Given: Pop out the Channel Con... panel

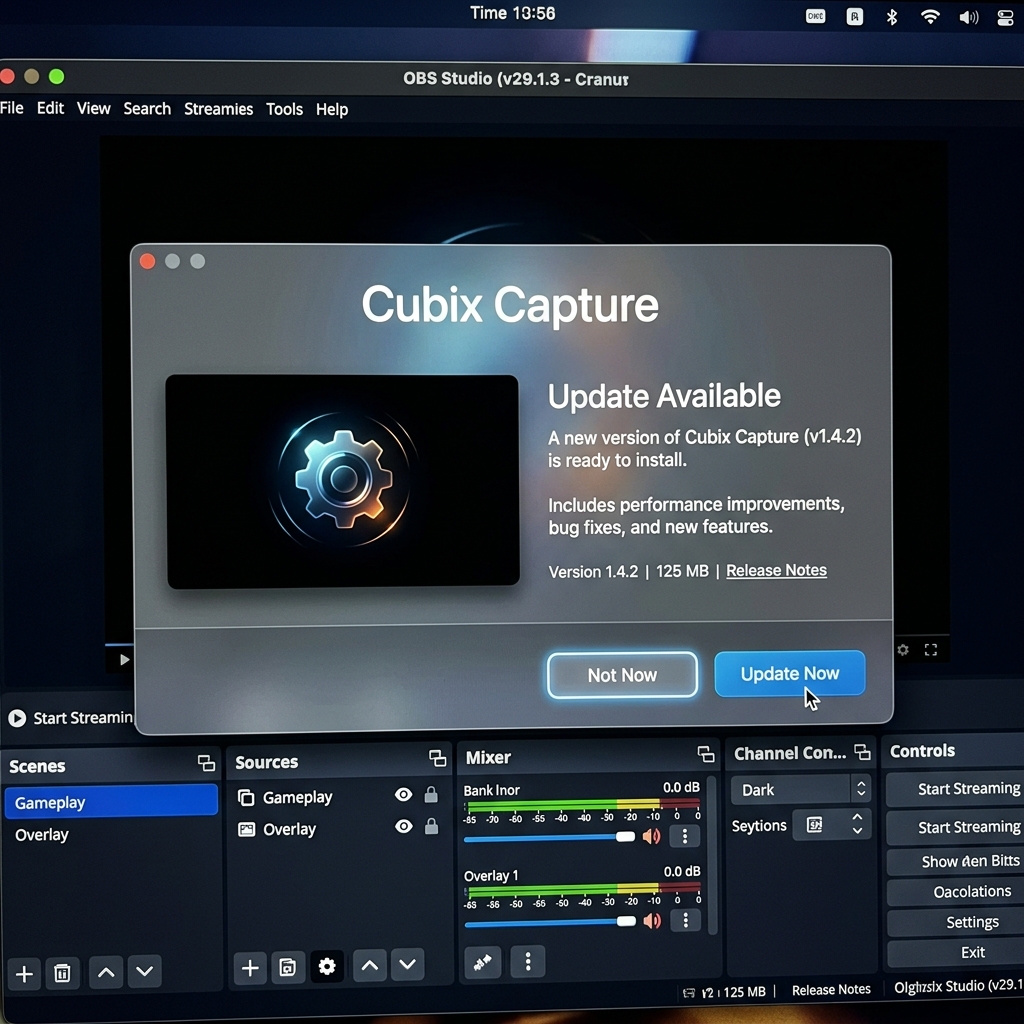Looking at the screenshot, I should (x=862, y=752).
